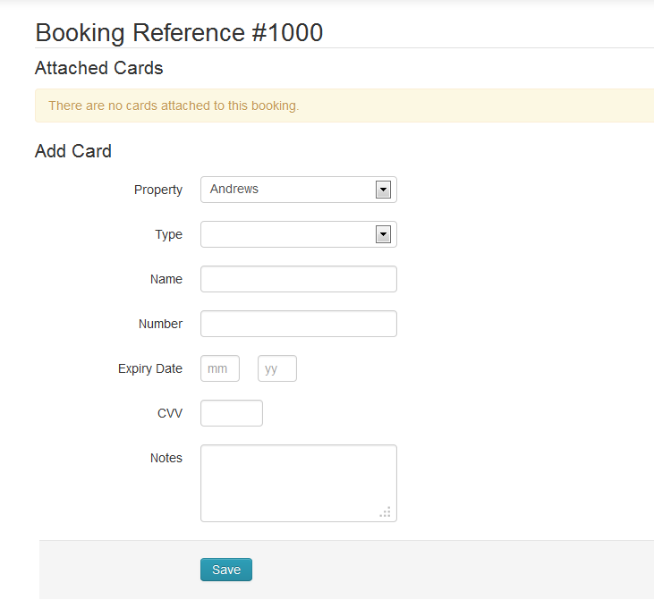Click the Notes field label
This screenshot has width=654, height=600.
click(166, 458)
